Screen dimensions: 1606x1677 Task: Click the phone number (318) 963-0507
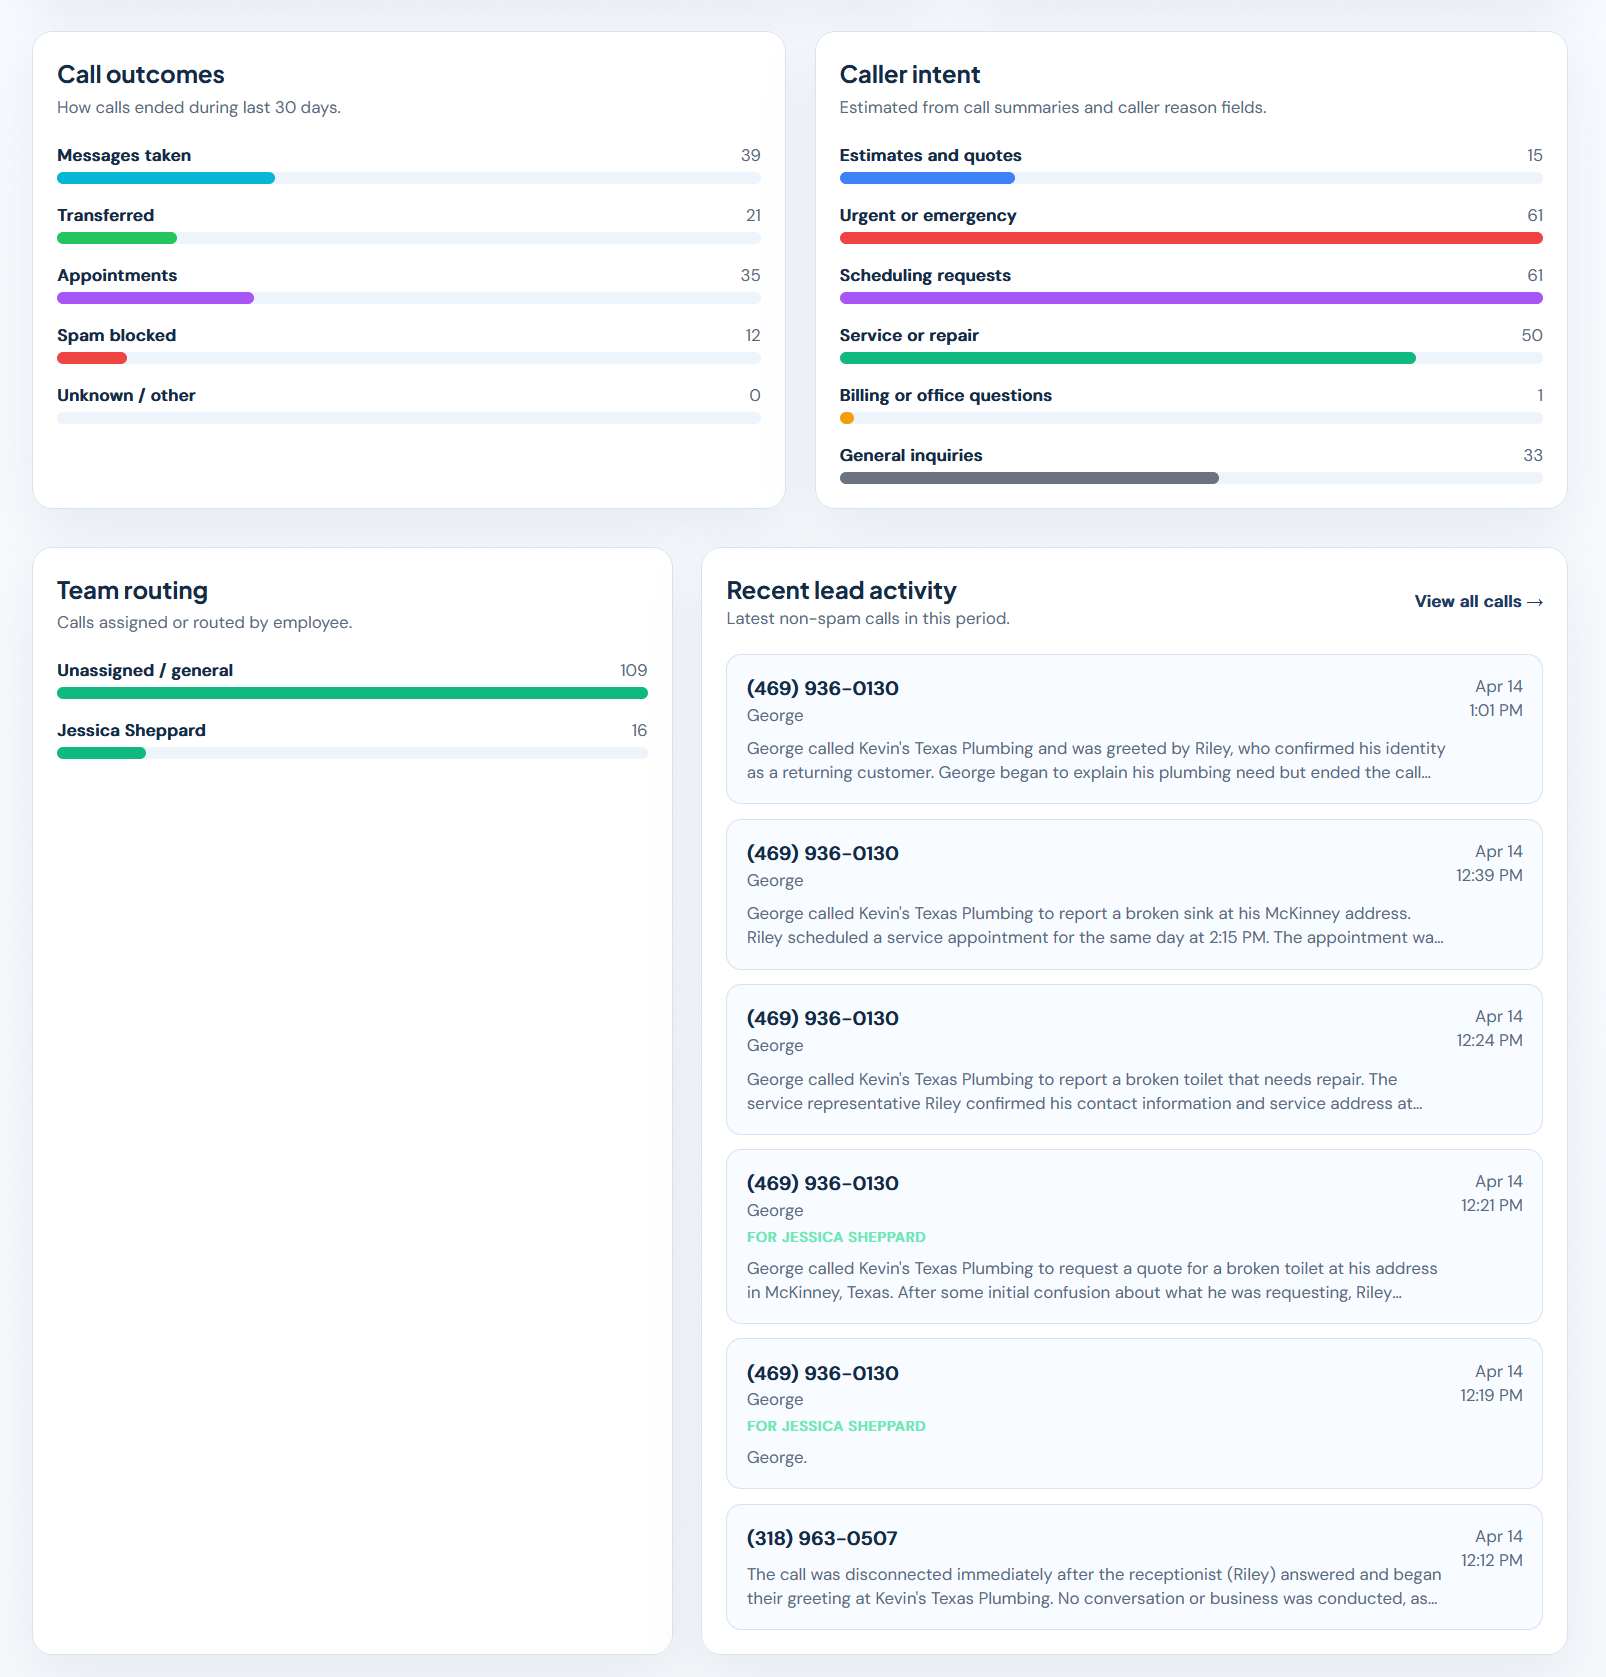(x=822, y=1538)
